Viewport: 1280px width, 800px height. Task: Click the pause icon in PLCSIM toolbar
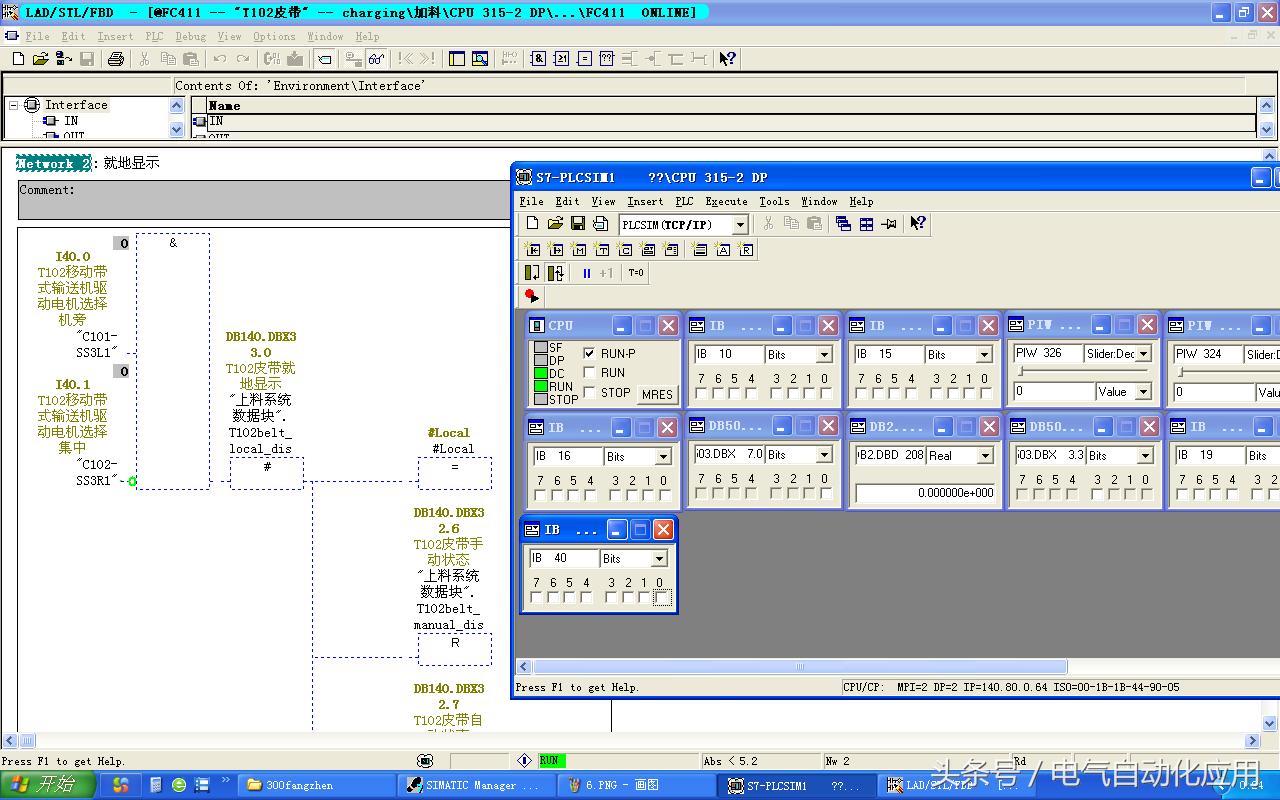coord(587,272)
